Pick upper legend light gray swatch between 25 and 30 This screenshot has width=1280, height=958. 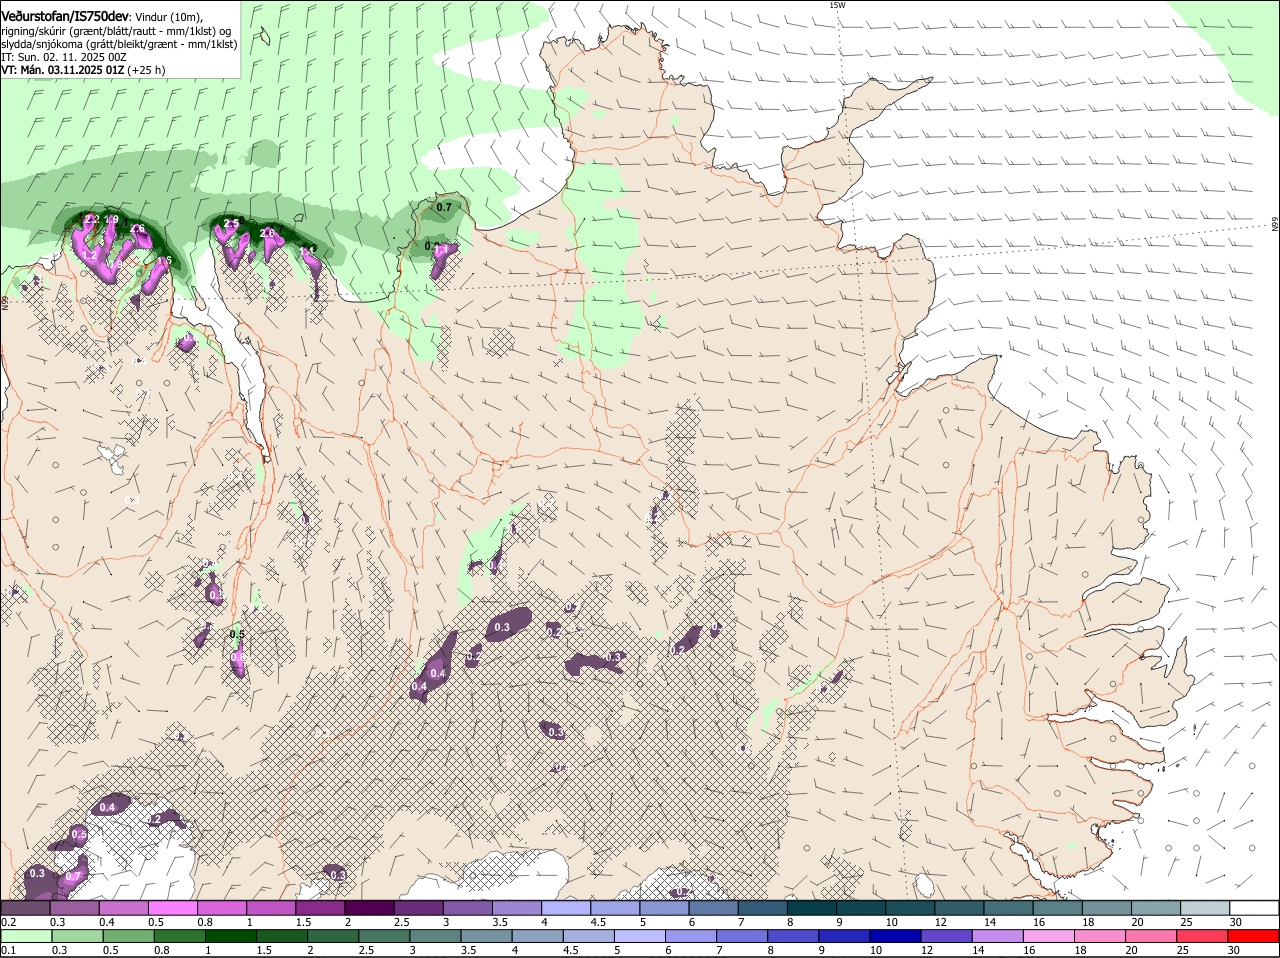point(1203,908)
